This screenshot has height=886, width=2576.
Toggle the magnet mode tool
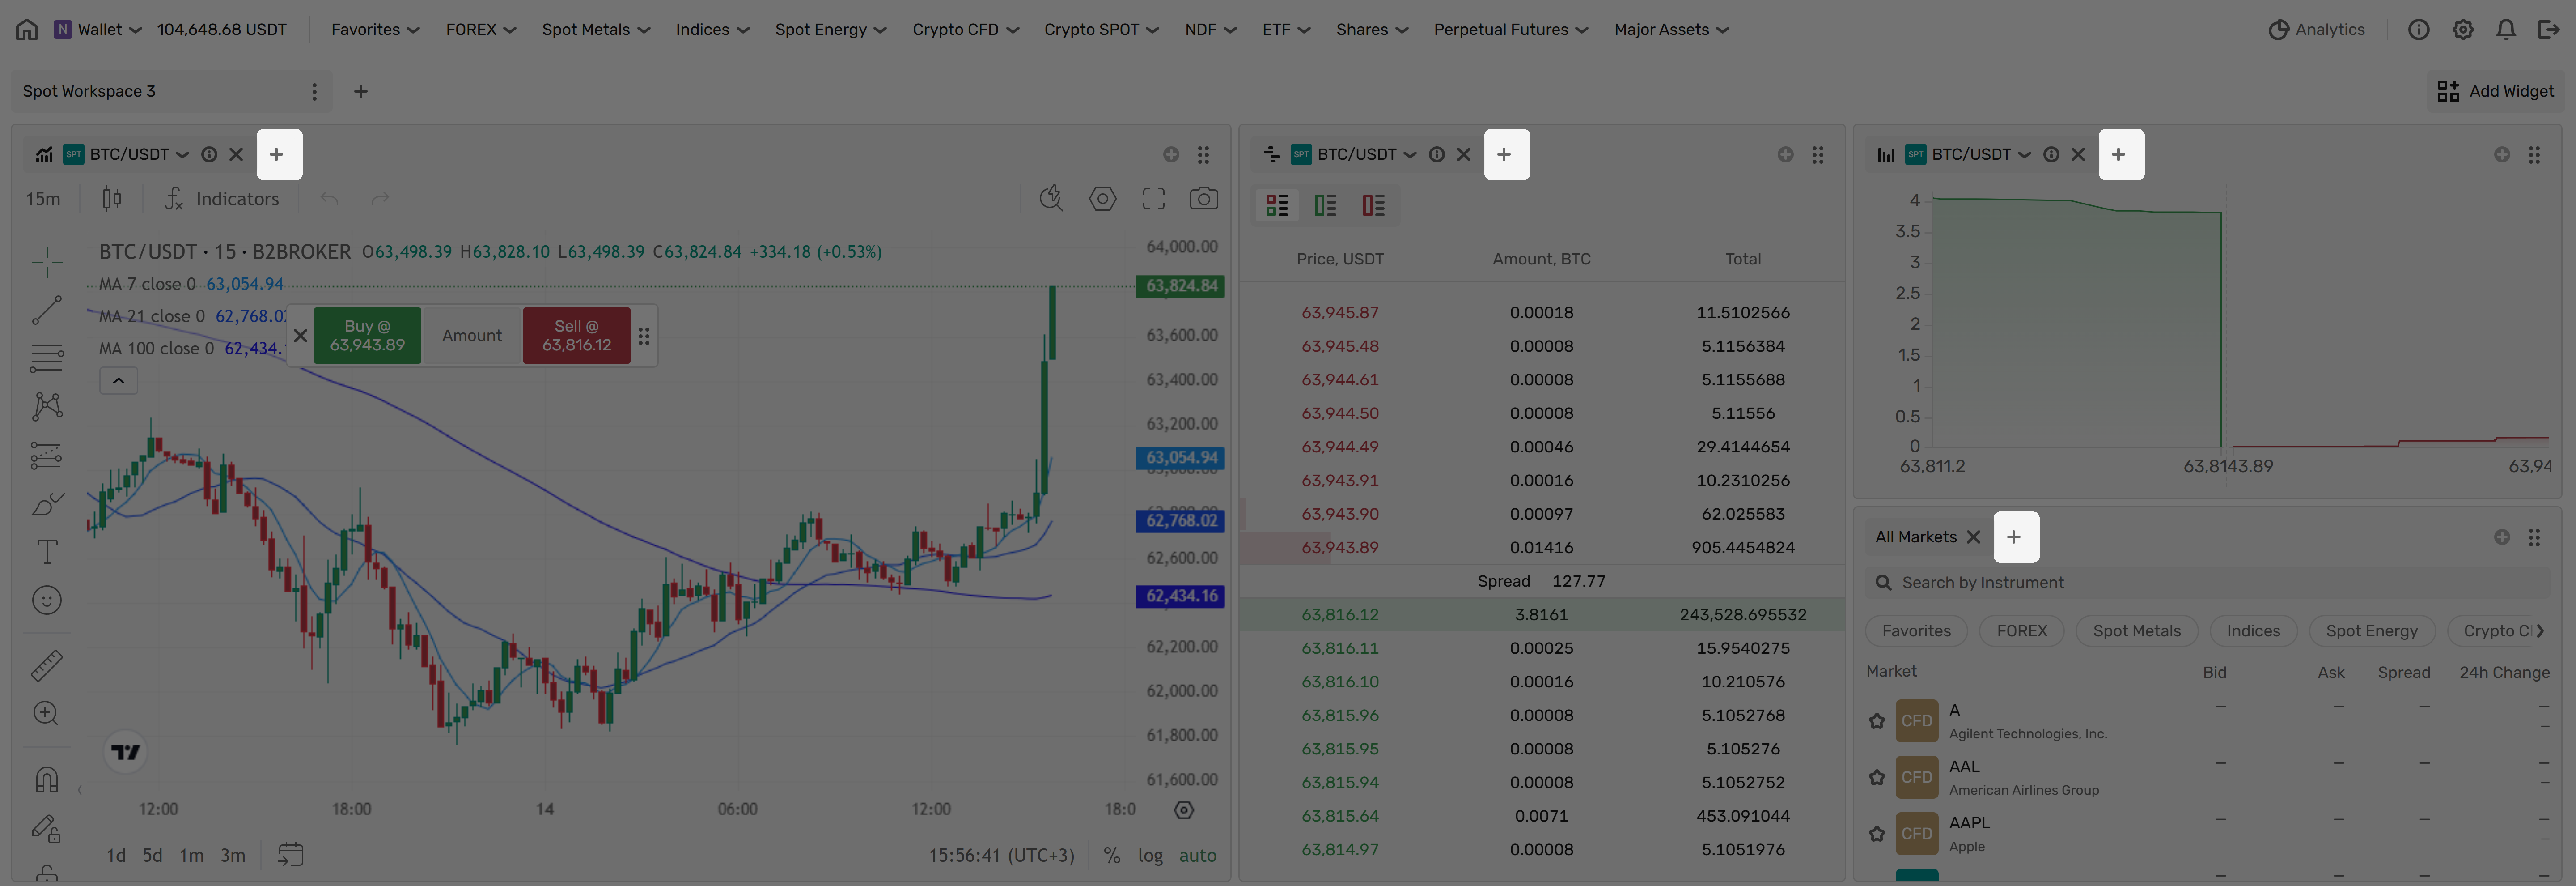pos(46,779)
